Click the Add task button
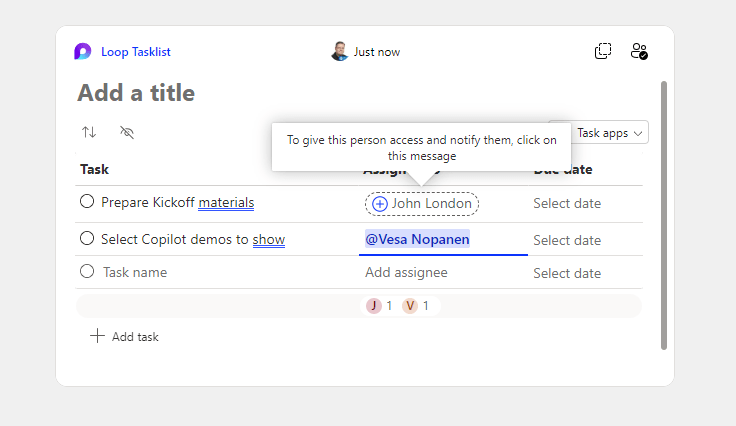 [125, 337]
